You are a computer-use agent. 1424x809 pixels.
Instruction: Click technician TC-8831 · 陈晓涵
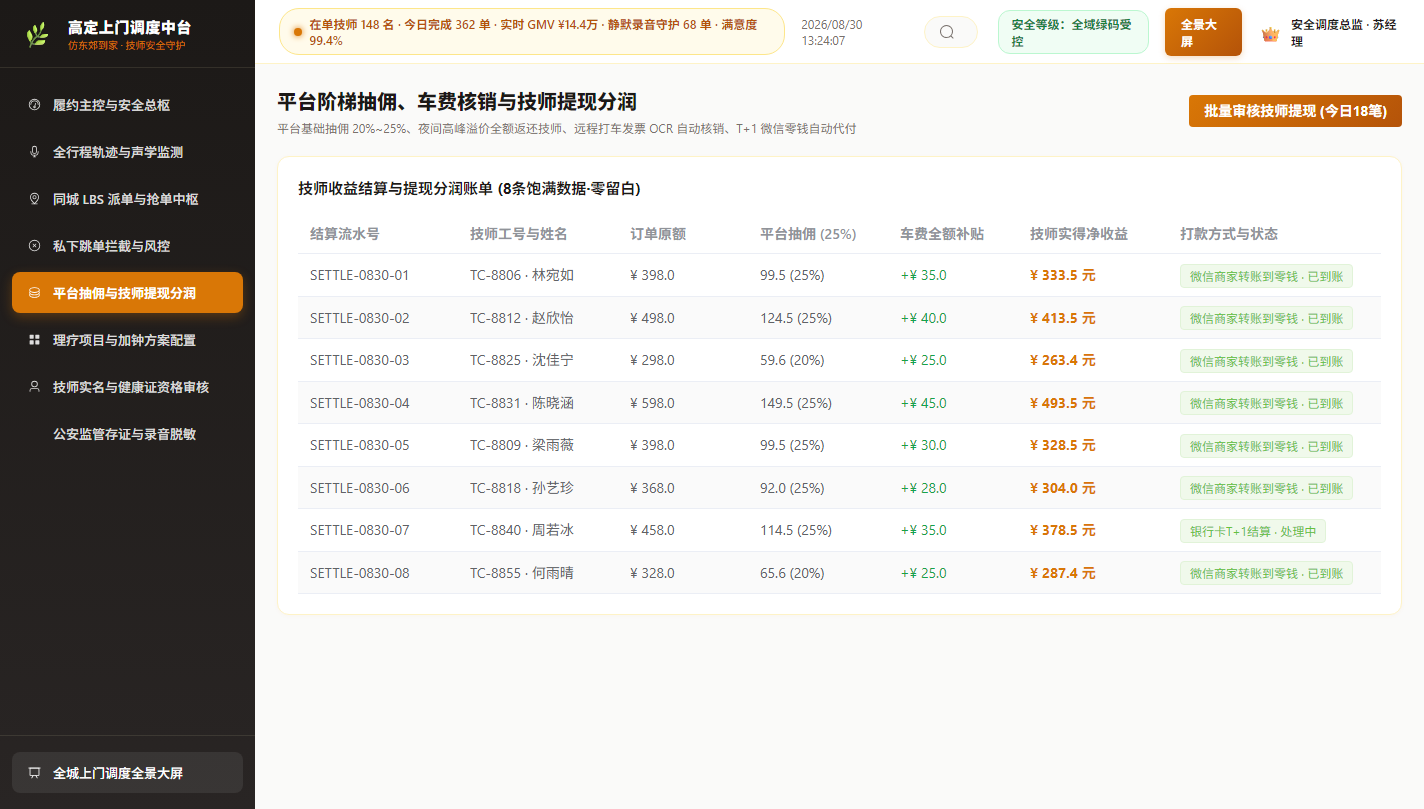tap(522, 403)
